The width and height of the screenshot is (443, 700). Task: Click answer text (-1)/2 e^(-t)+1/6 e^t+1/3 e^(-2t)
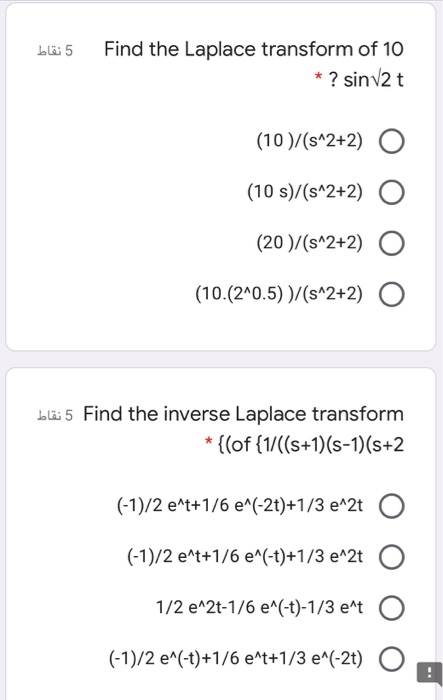click(236, 658)
